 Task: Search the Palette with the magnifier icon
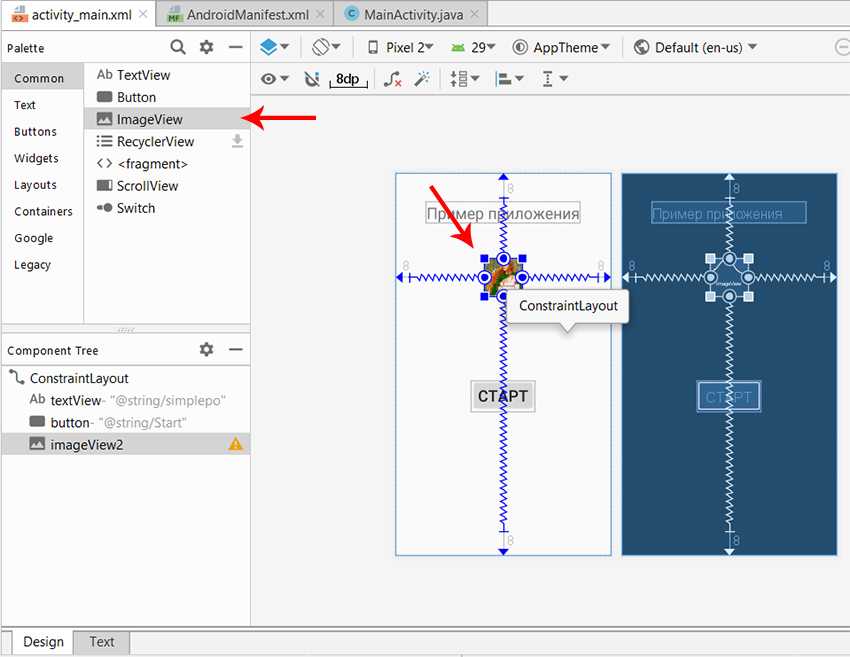pyautogui.click(x=178, y=47)
